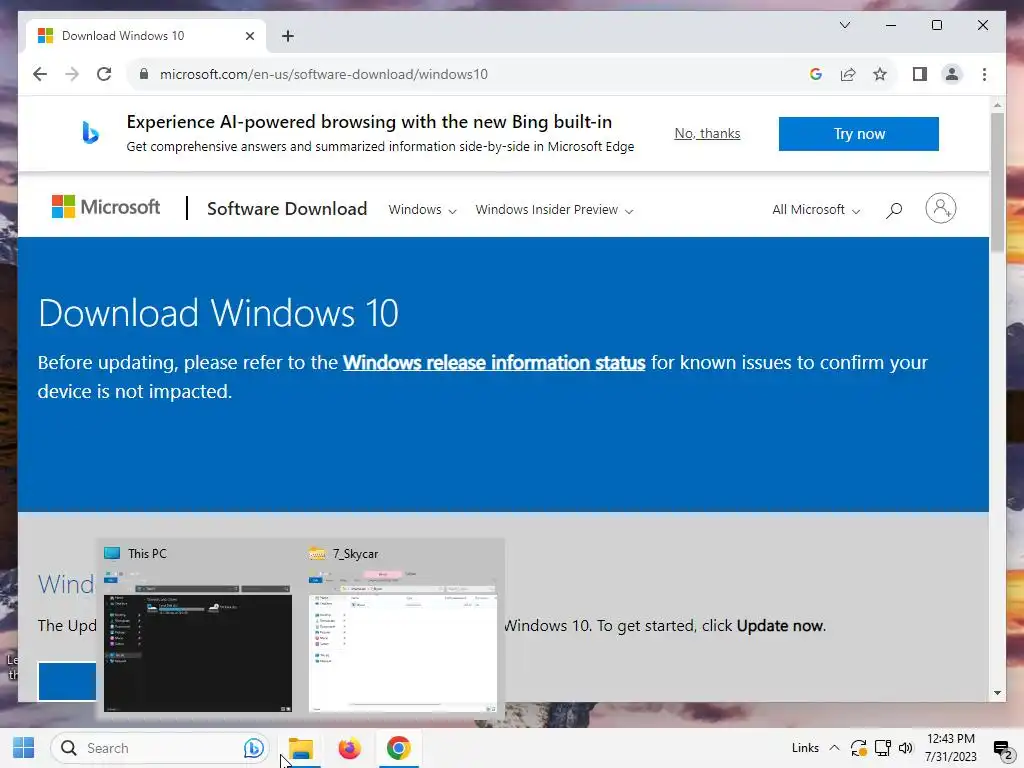Open Bing chat icon in search box
Screen dimensions: 1024x768
[253, 748]
